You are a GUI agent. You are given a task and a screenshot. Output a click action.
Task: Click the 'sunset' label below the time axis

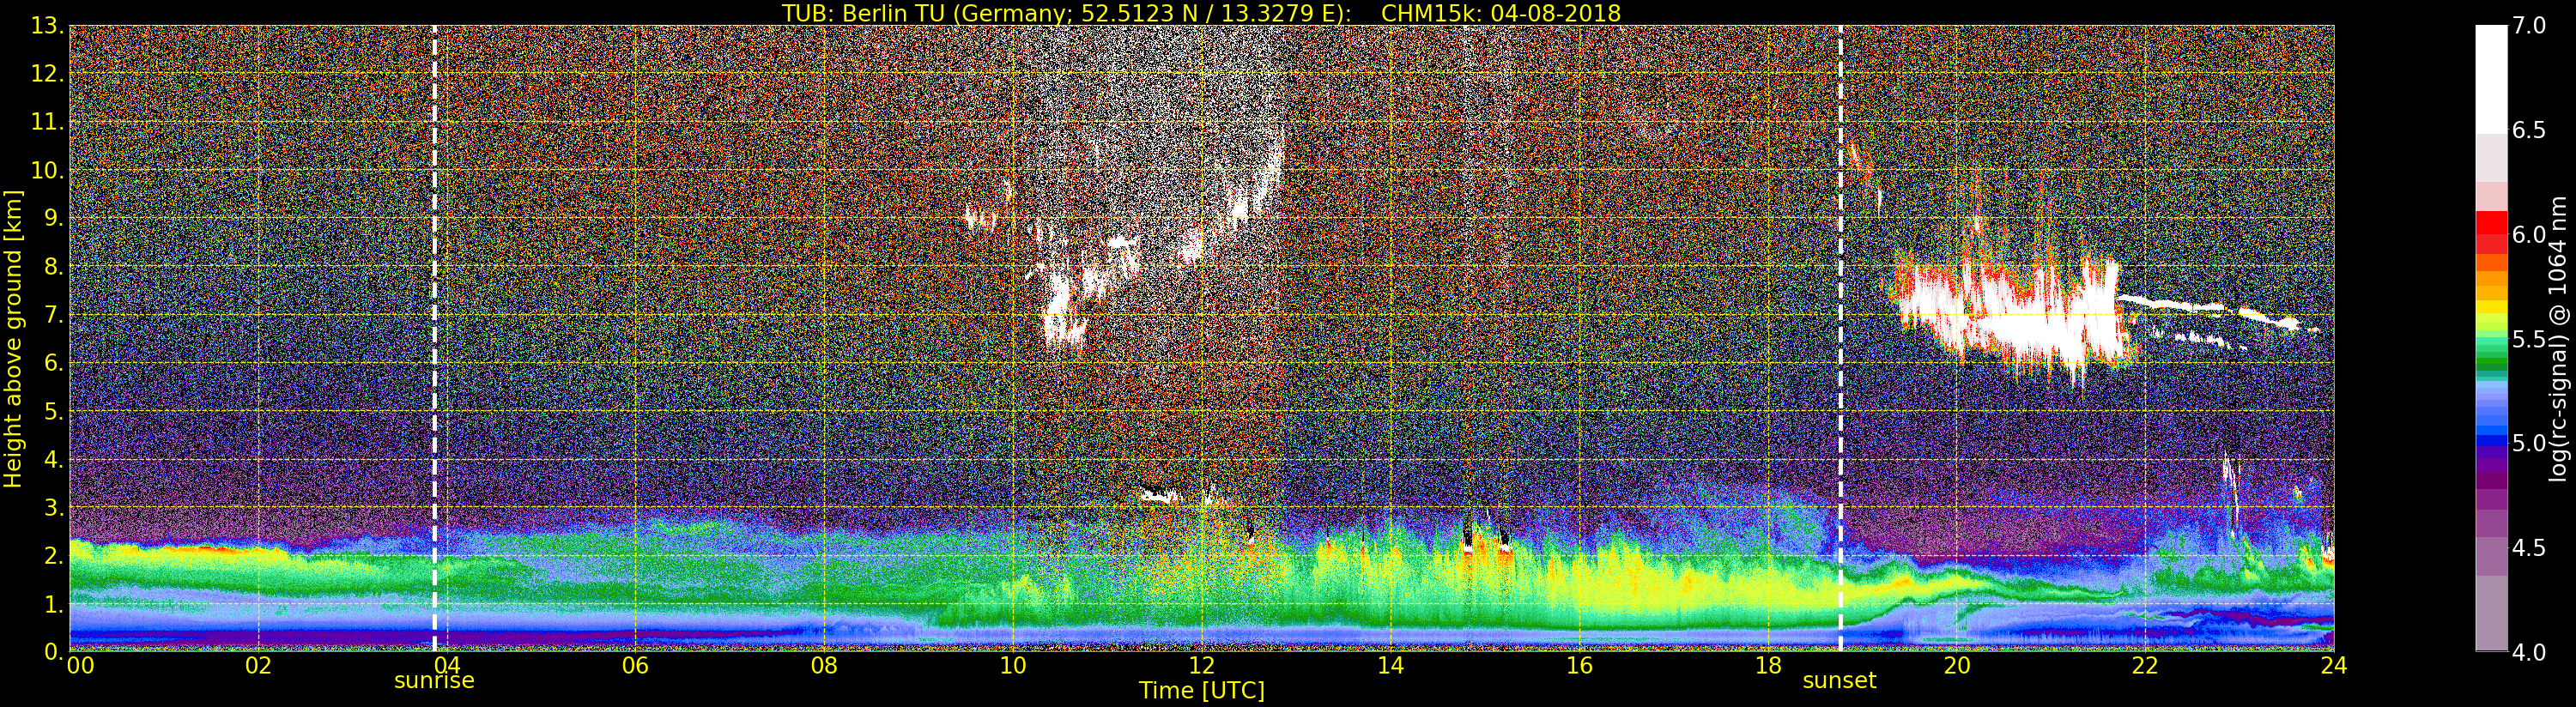[x=1839, y=681]
